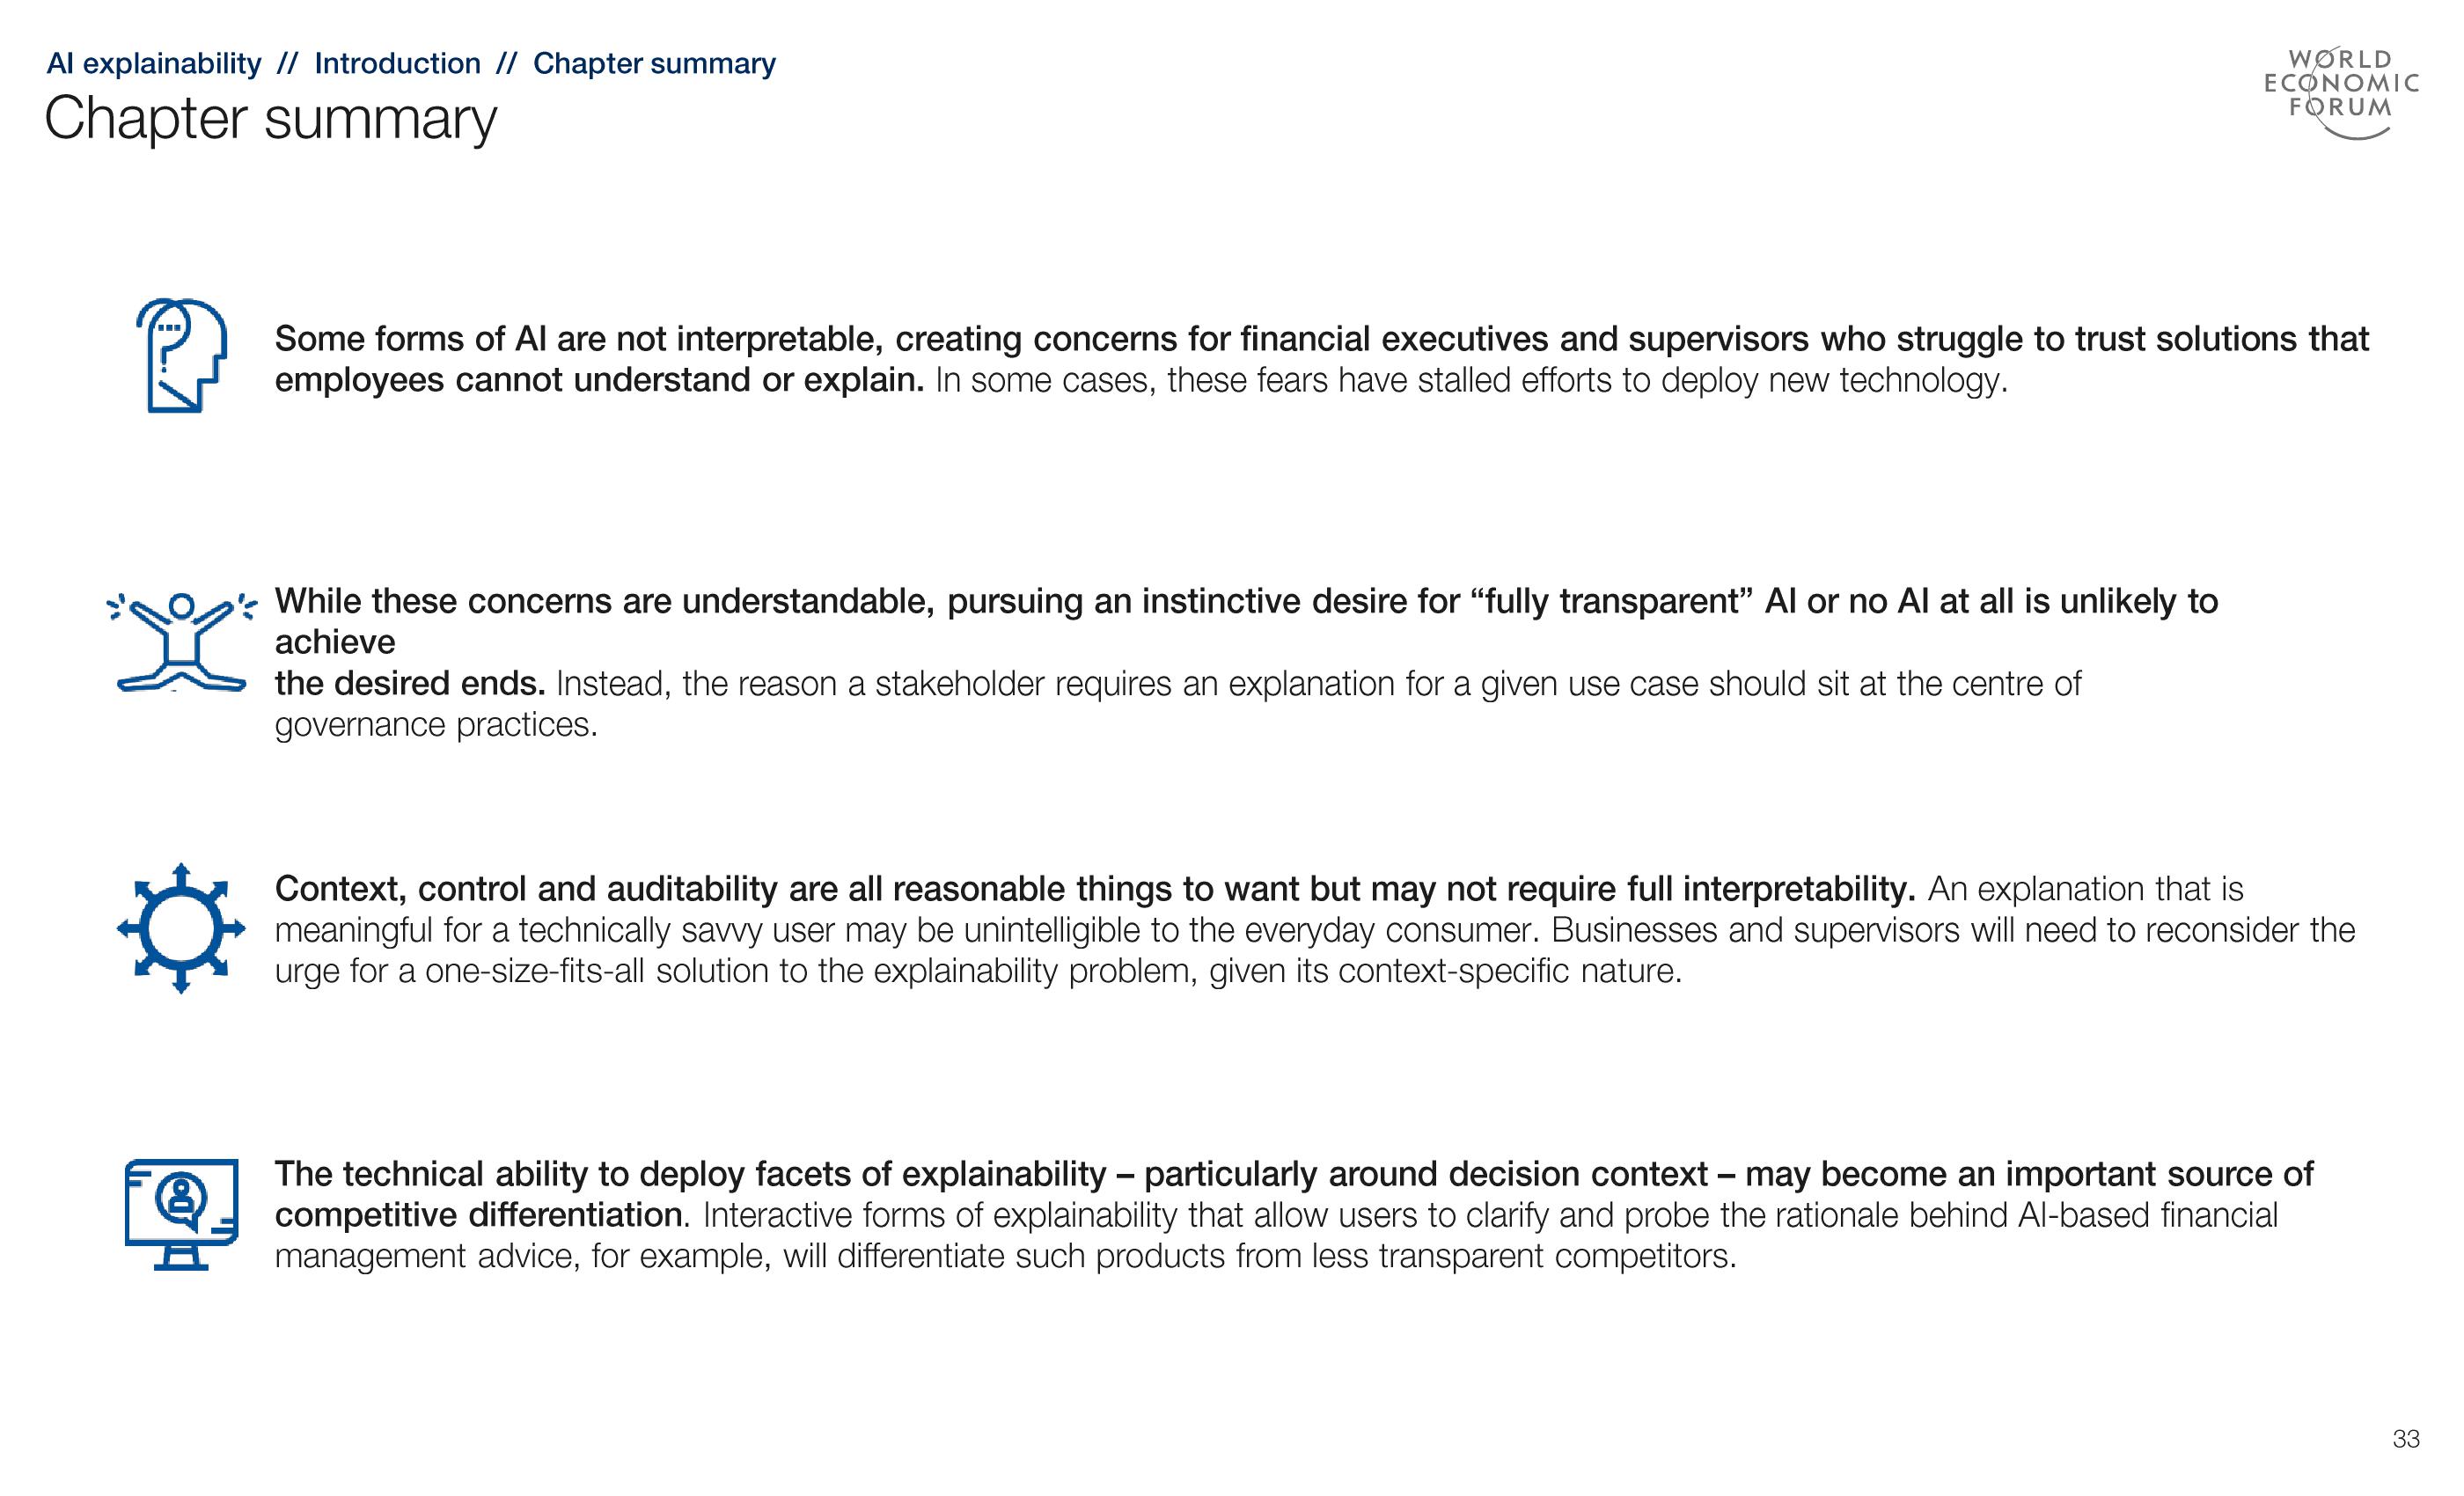Click the sentence starting 'Instead, the reason a stakeholder'

point(1318,684)
